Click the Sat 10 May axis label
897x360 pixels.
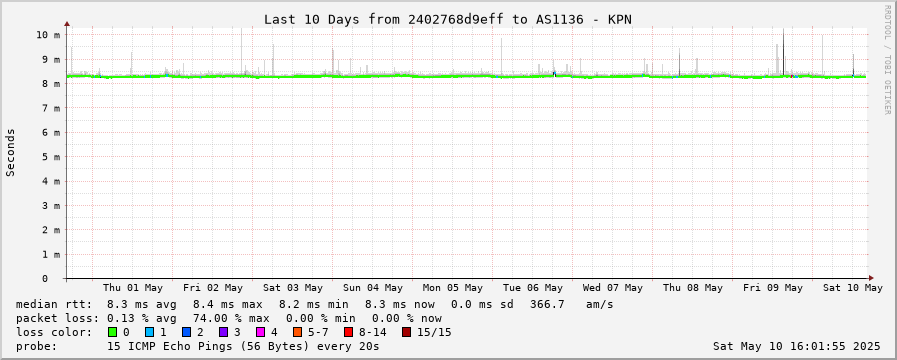pos(853,288)
